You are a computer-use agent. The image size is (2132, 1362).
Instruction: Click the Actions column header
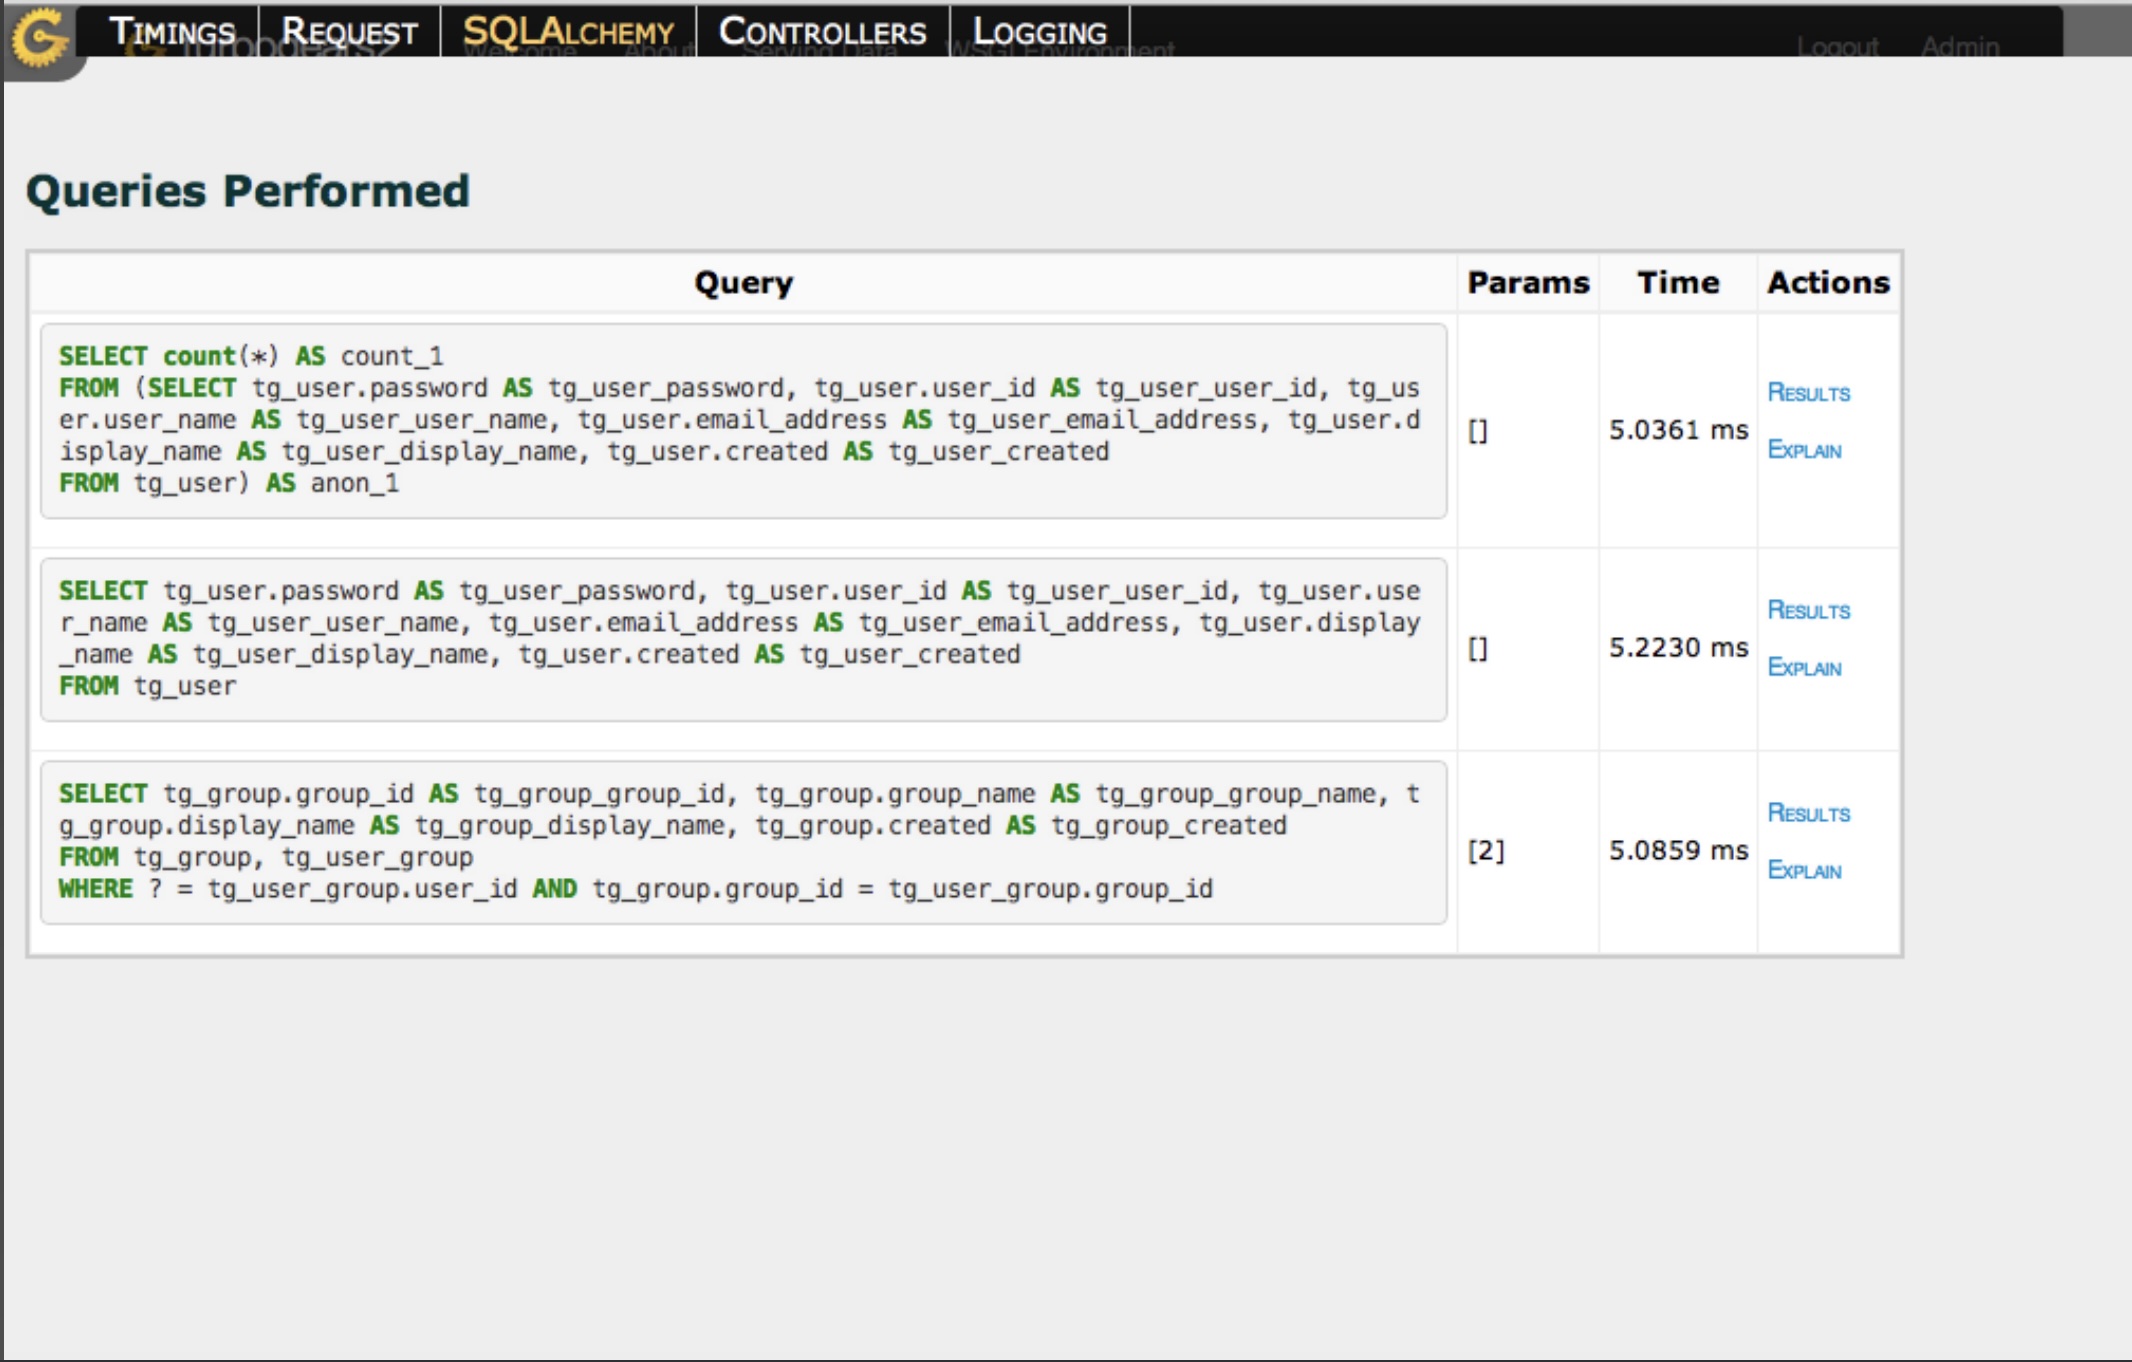[x=1828, y=283]
